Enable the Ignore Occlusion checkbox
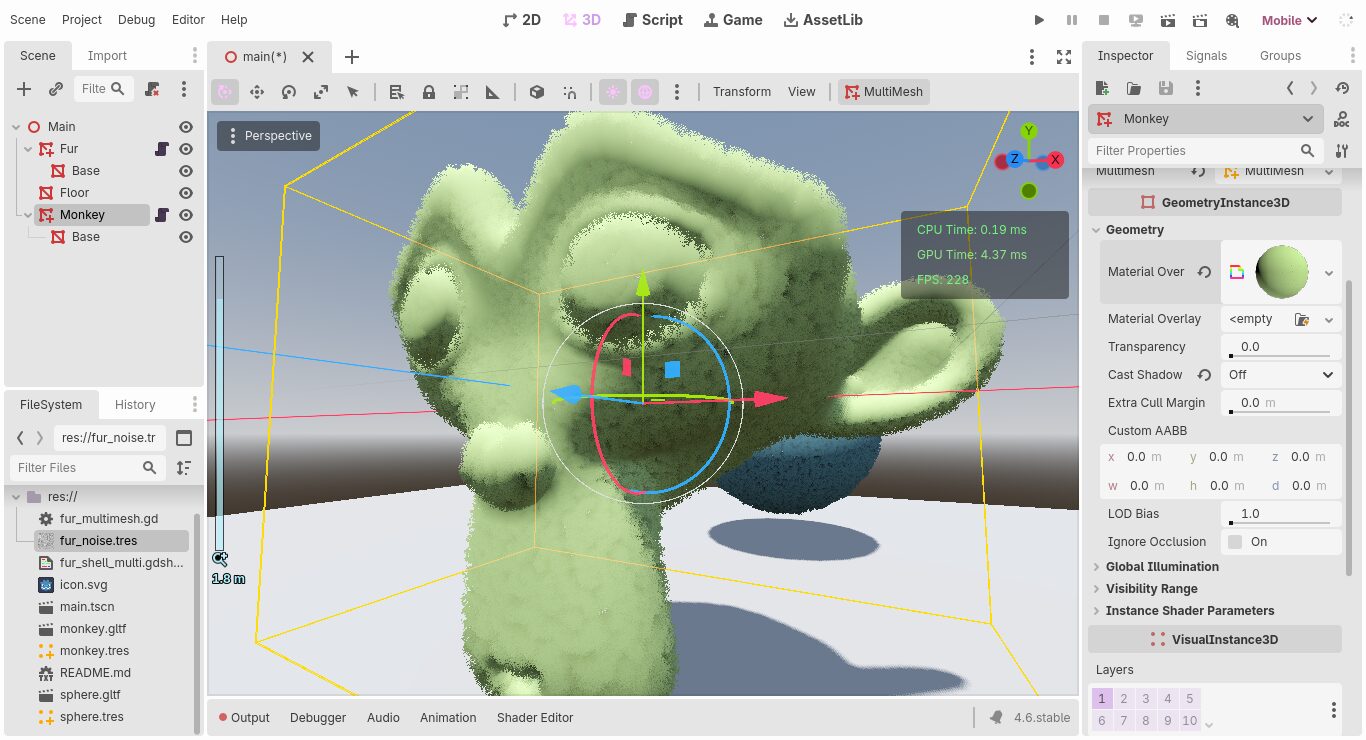 click(x=1235, y=542)
